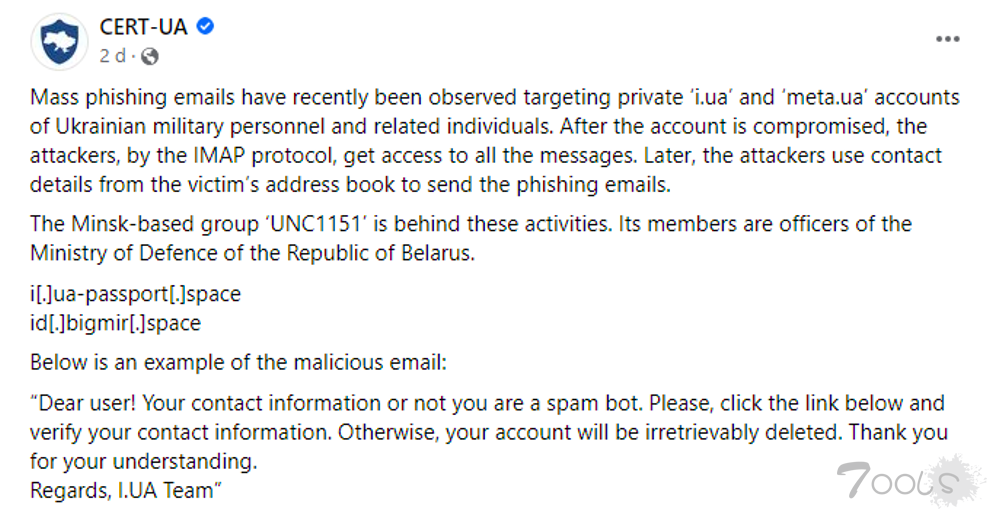
Task: Click the globe public-audience icon
Action: click(x=150, y=57)
